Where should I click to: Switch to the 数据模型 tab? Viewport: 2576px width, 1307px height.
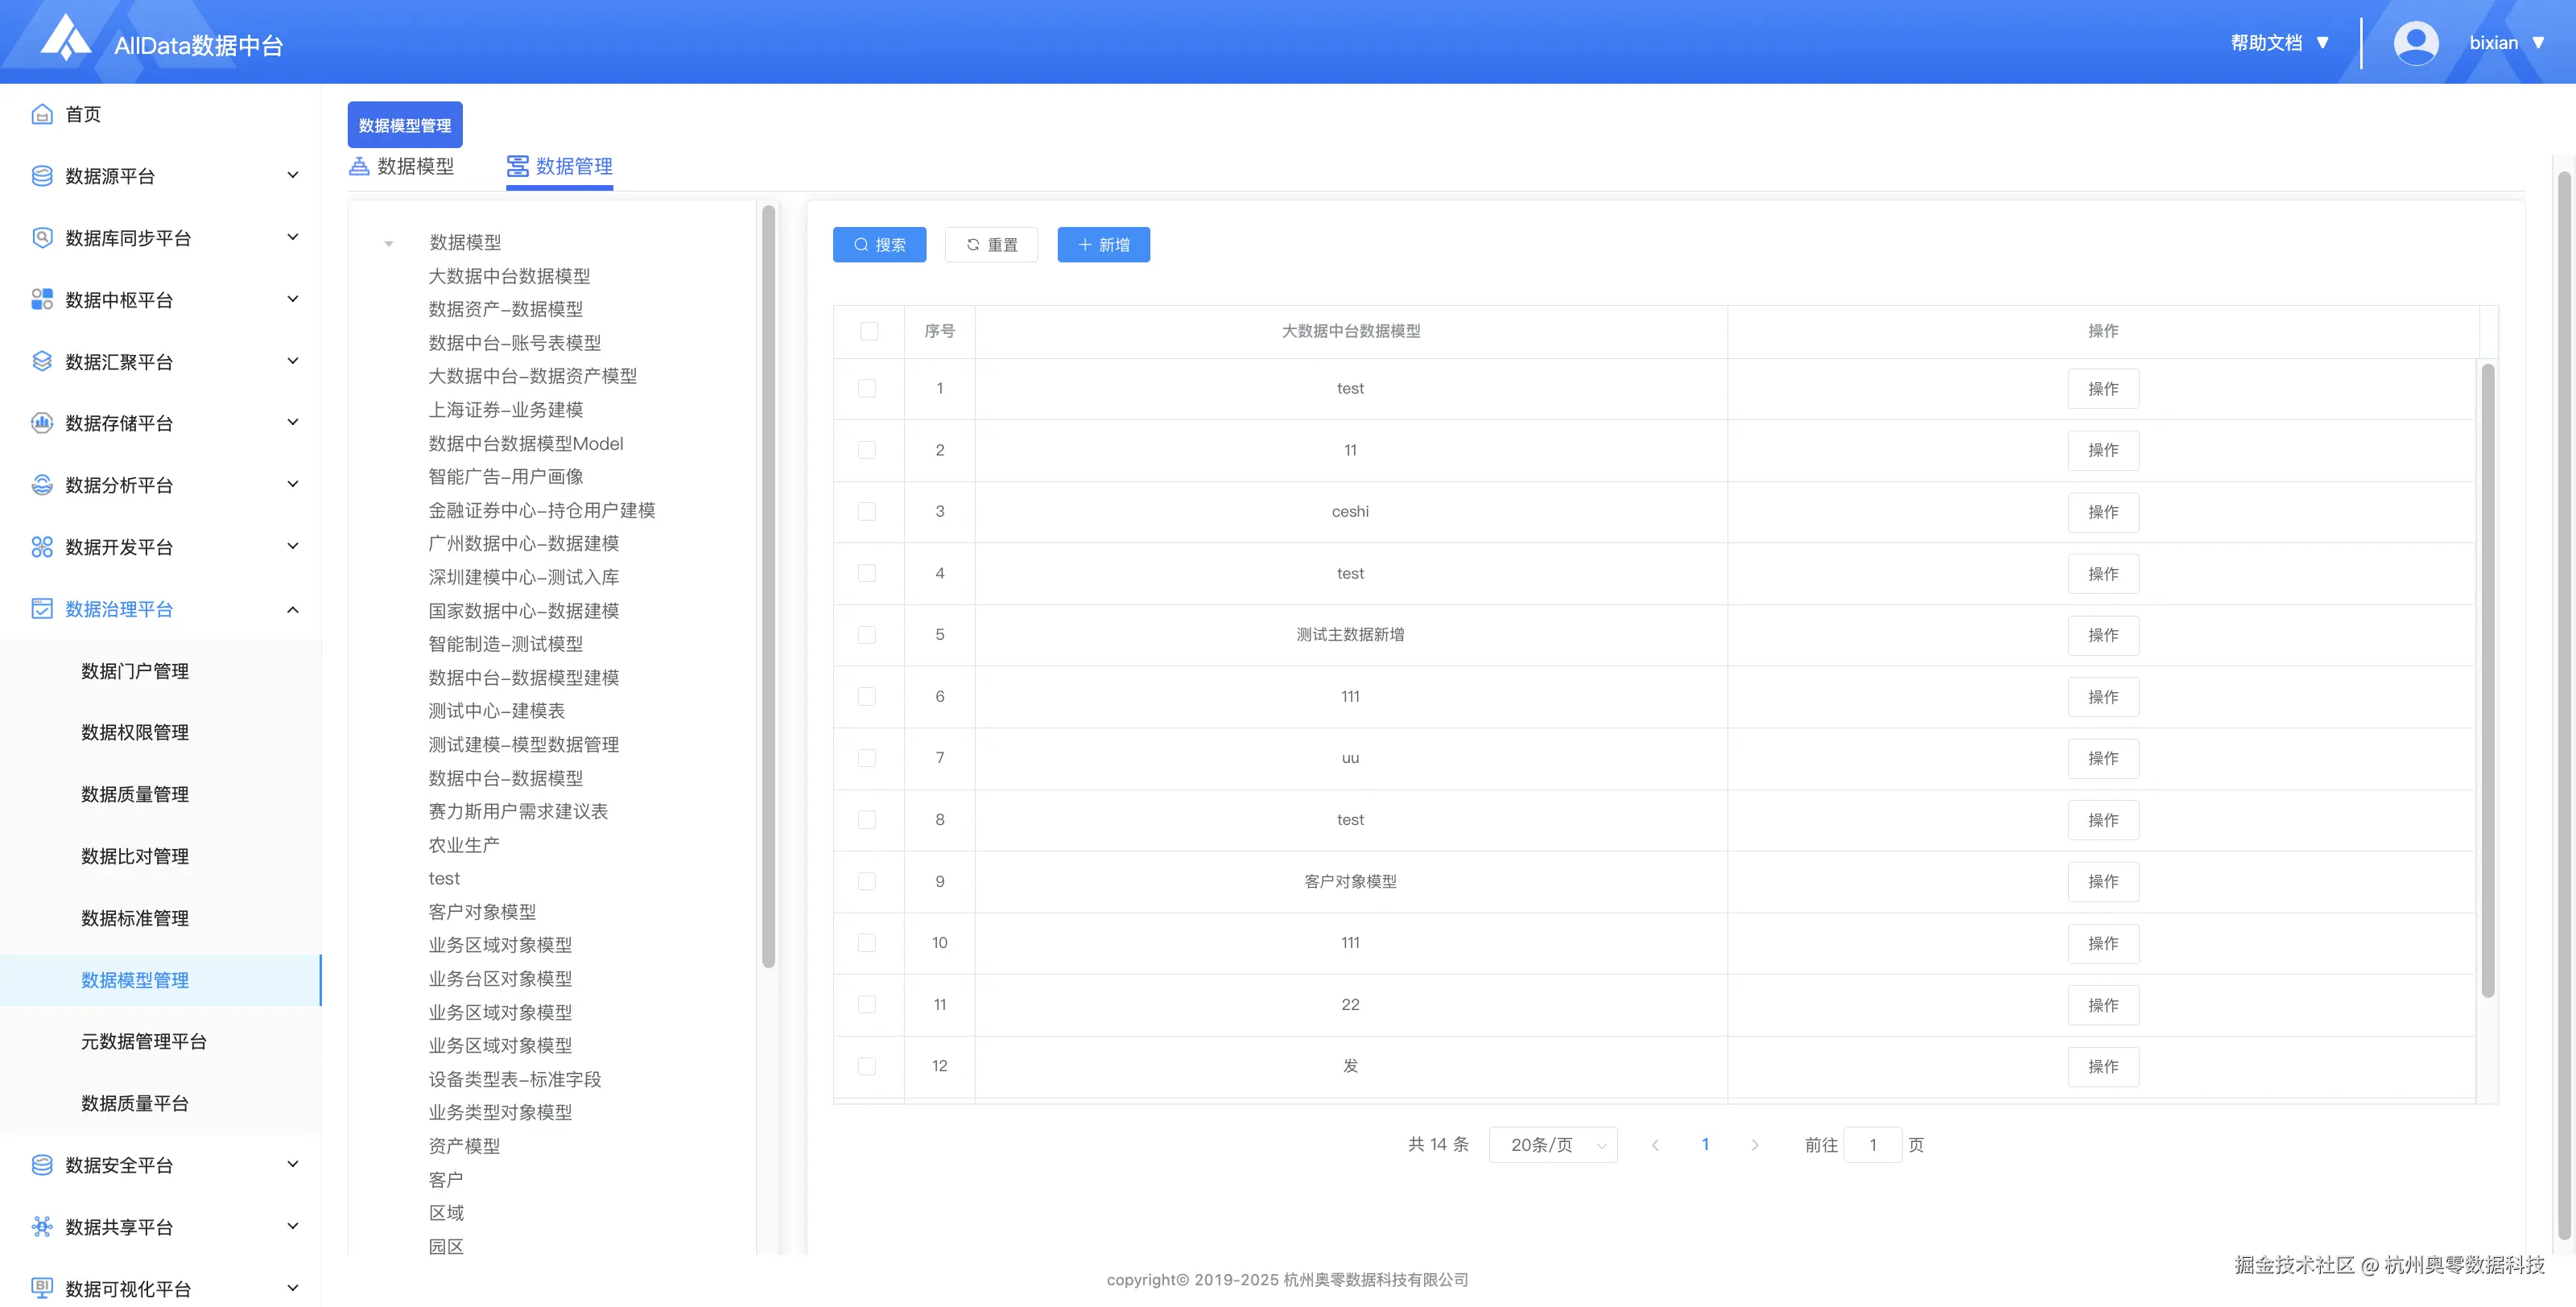[402, 167]
